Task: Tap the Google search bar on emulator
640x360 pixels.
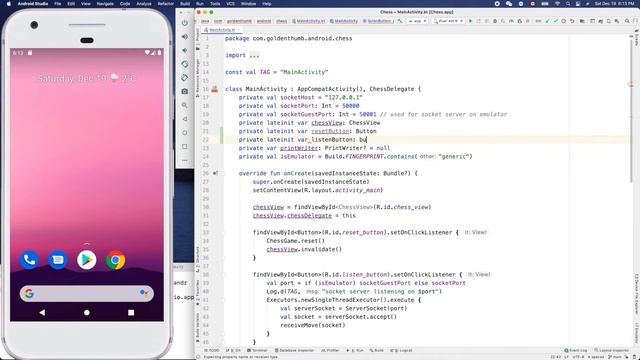Action: (x=87, y=293)
